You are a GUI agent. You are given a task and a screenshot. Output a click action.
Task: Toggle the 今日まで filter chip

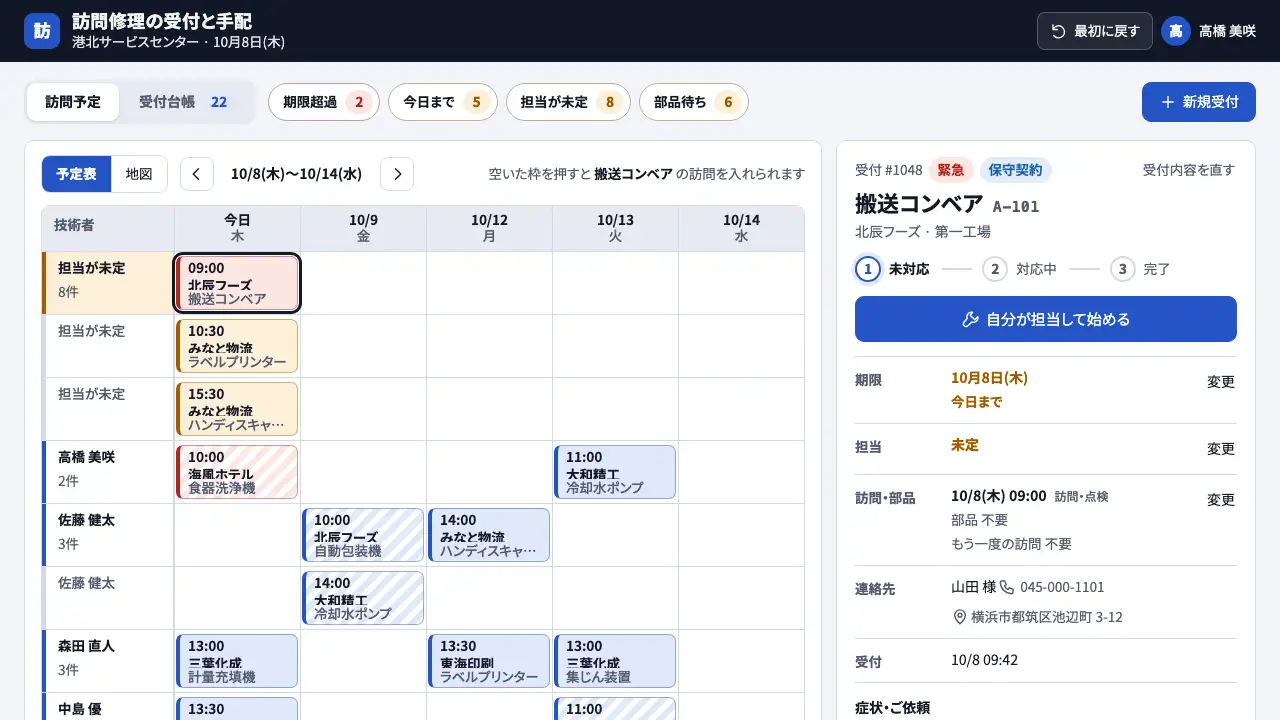(x=443, y=102)
